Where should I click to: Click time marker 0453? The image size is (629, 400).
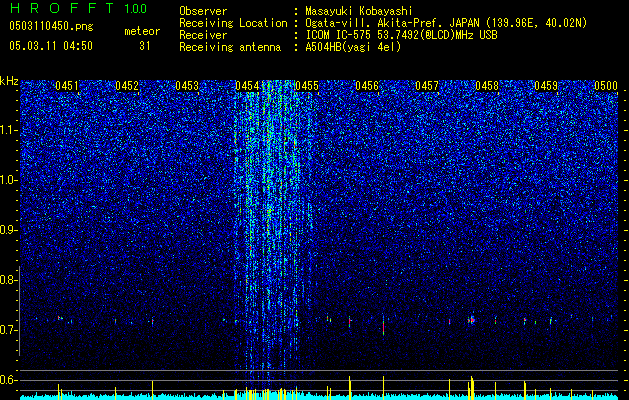pos(187,86)
